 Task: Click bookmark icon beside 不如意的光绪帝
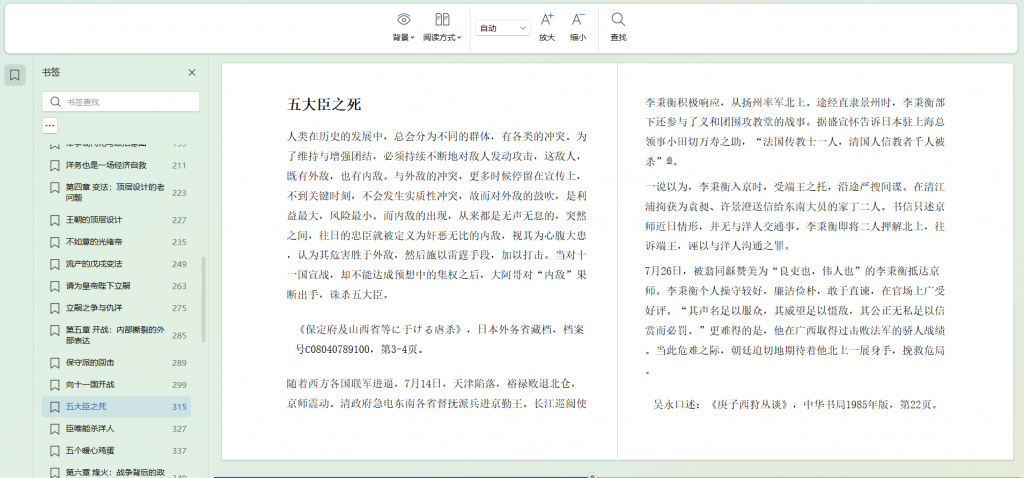[54, 242]
